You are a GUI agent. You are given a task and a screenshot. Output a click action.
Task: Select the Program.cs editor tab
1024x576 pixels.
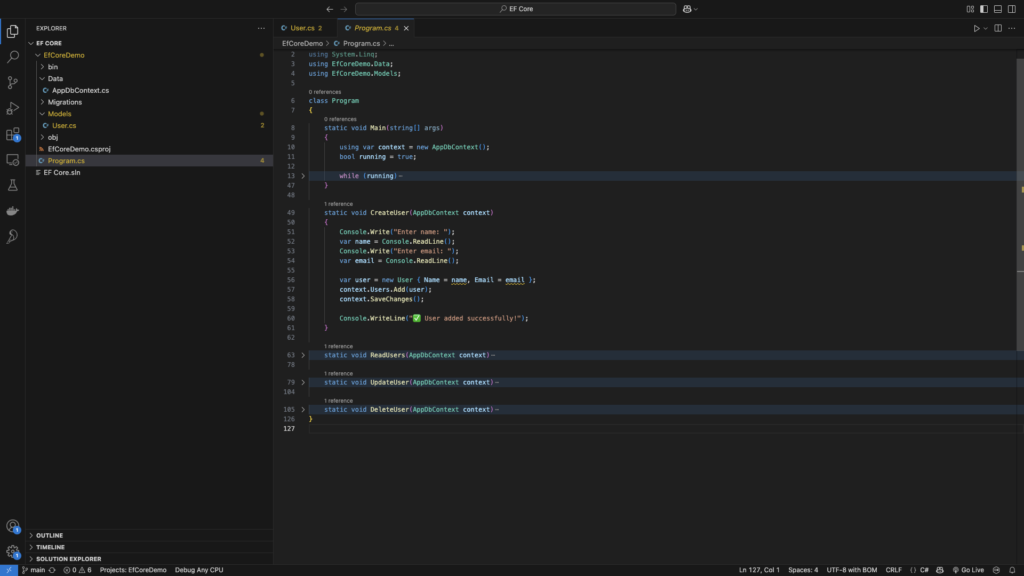[372, 28]
